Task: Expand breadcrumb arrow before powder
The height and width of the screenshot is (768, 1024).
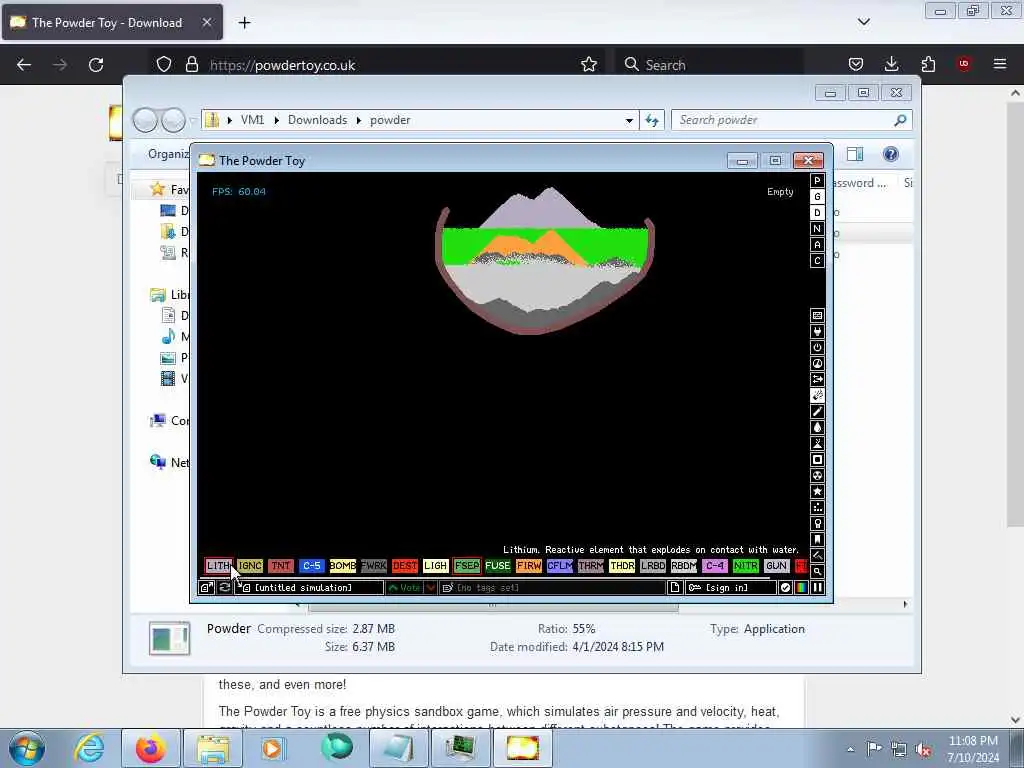Action: [x=359, y=120]
